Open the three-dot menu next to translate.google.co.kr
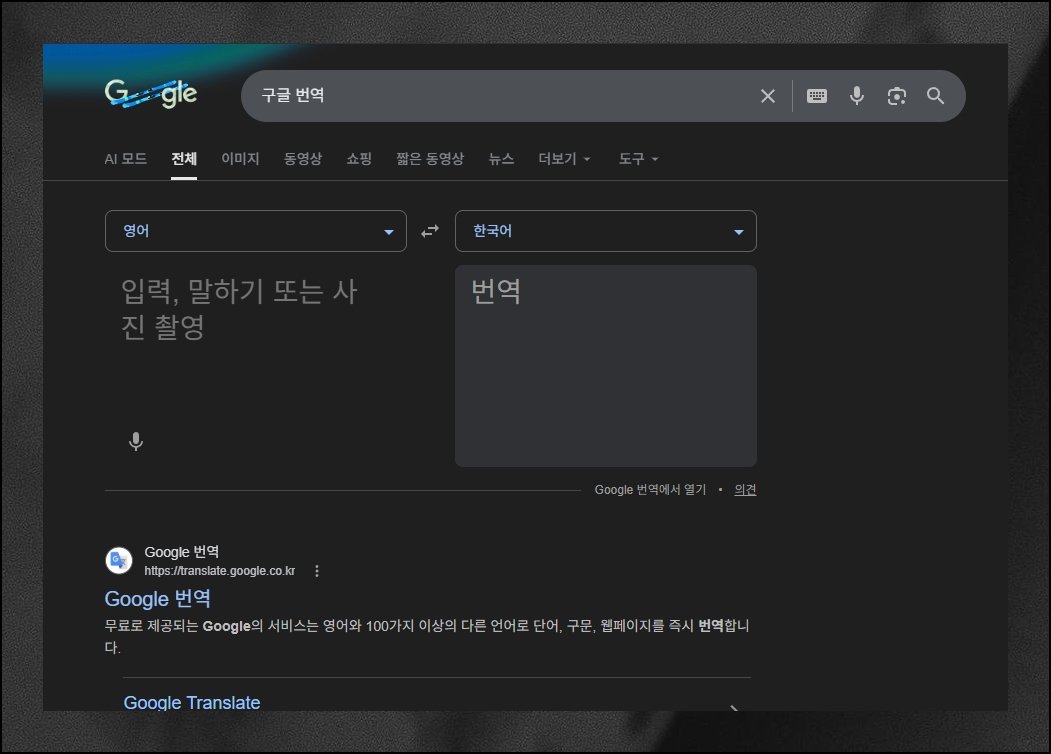 (317, 571)
